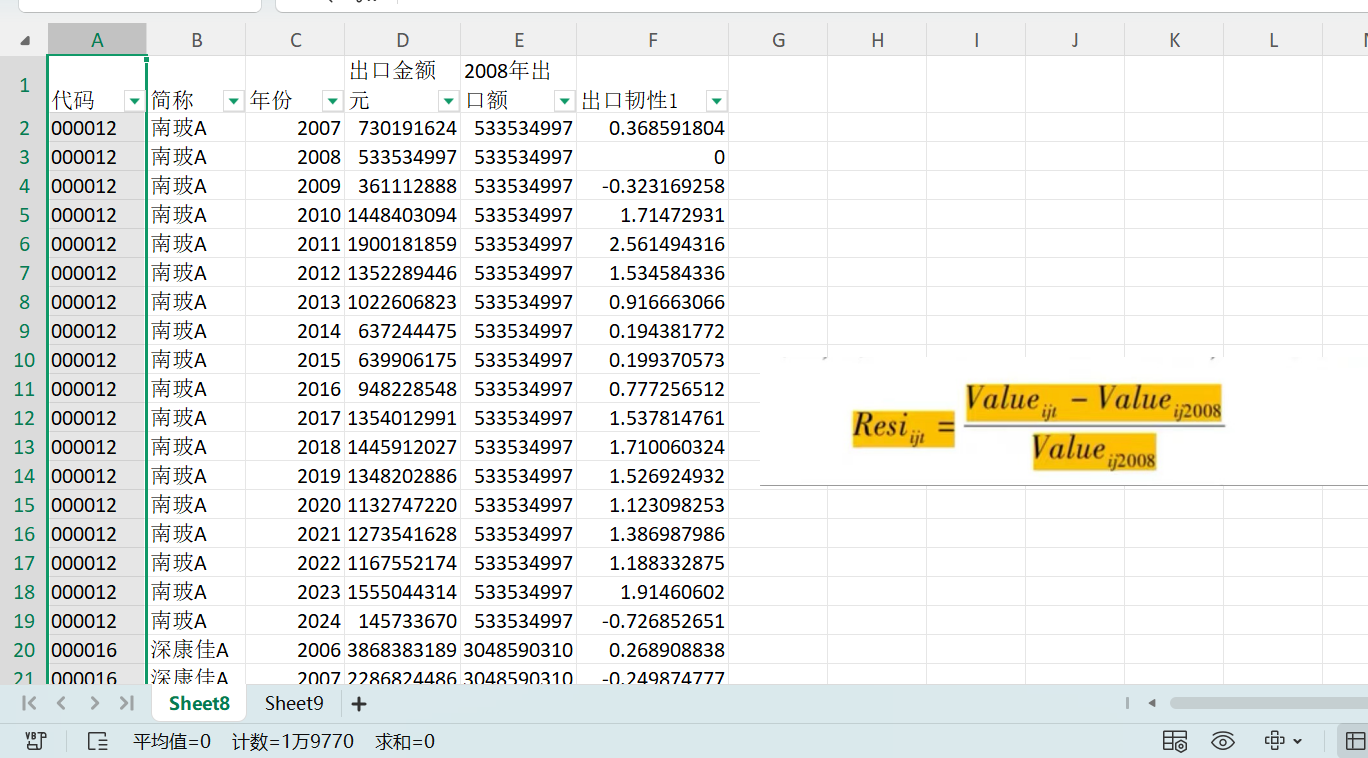The width and height of the screenshot is (1368, 758).
Task: Switch to normal view icon in the status bar
Action: click(1354, 741)
